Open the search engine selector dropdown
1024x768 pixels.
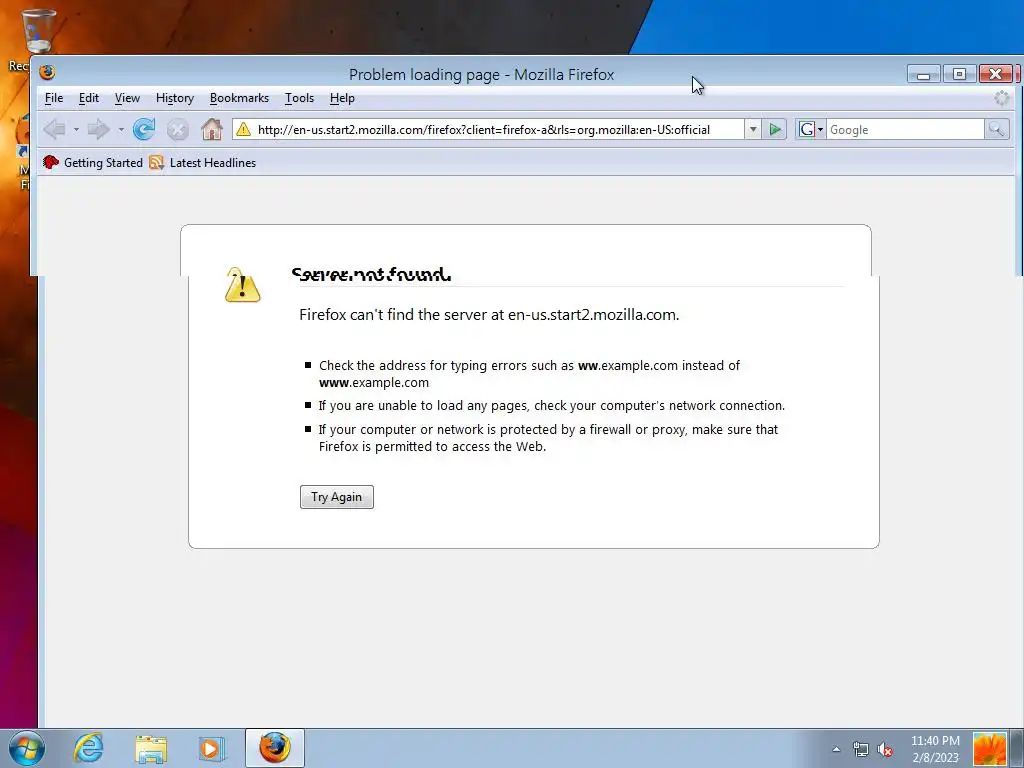point(820,129)
